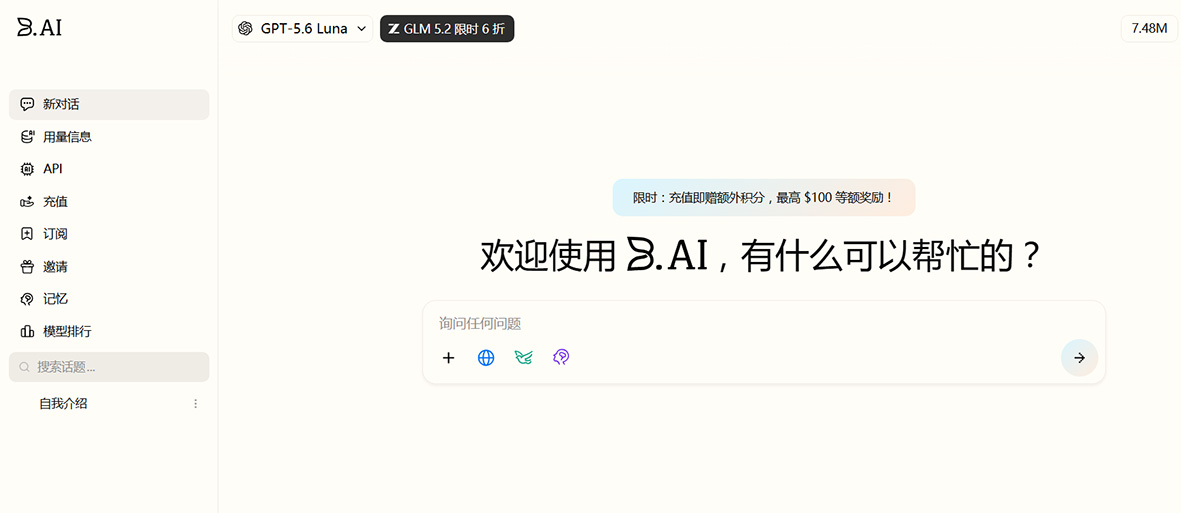Toggle the green wings icon

click(x=523, y=358)
